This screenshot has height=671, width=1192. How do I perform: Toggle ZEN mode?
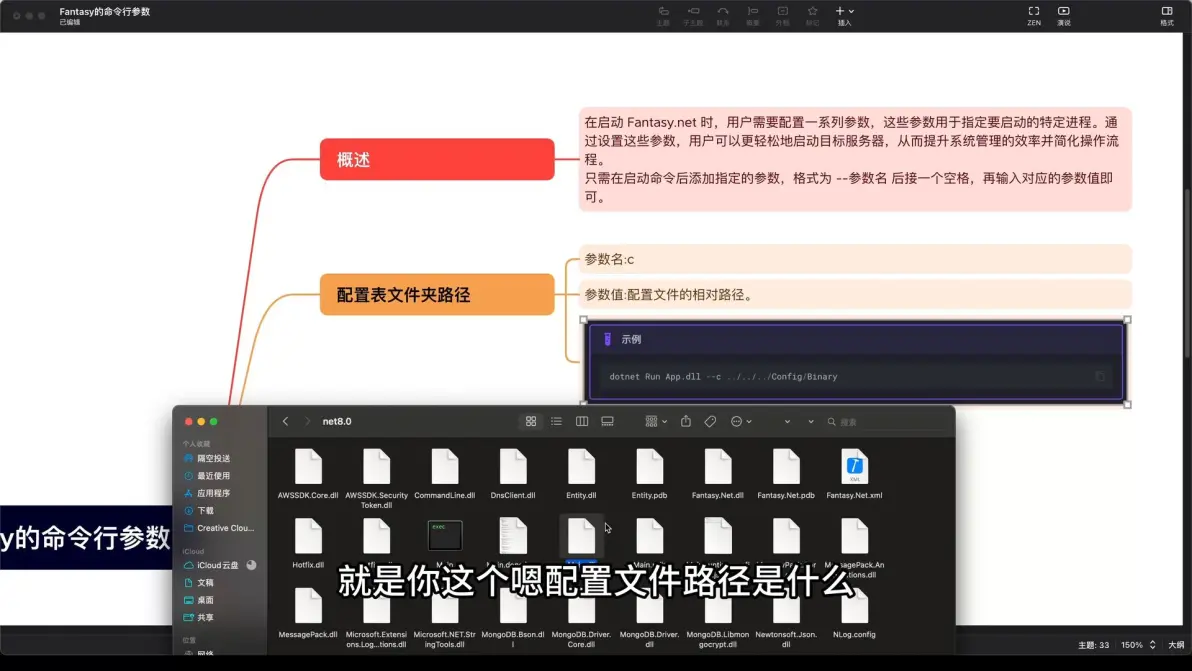1034,15
